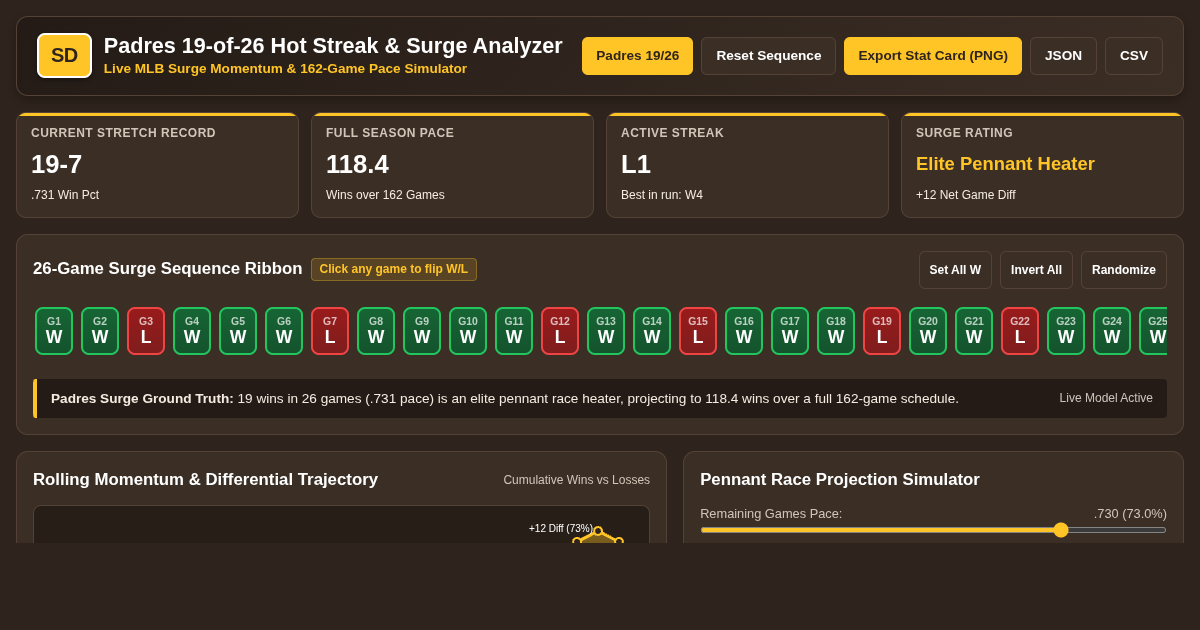Click 'Wins over 162 Games' text
The image size is (1200, 630).
click(x=385, y=195)
